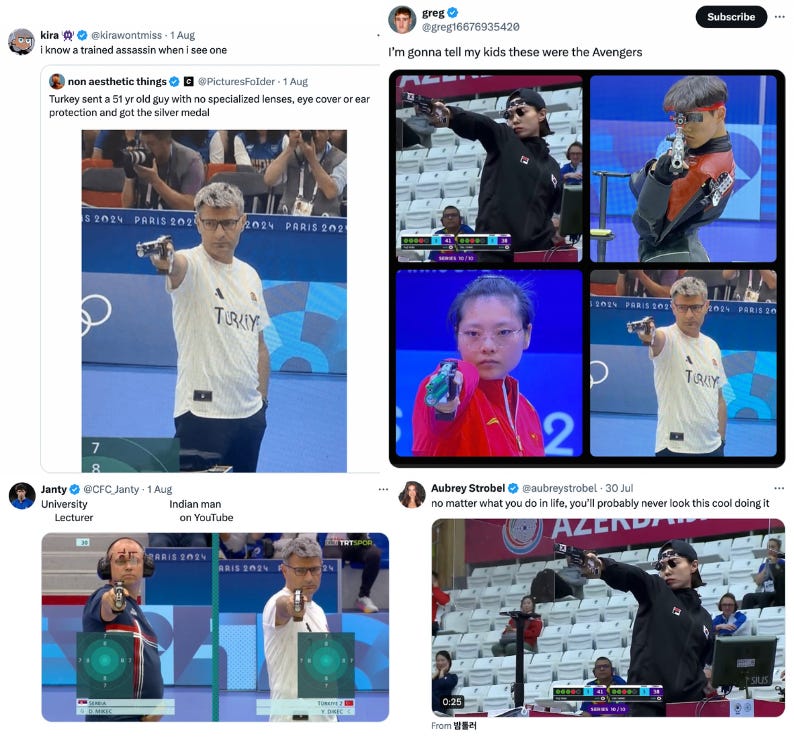Subscribe to greg's account
Screen dimensions: 794x738
tap(731, 17)
